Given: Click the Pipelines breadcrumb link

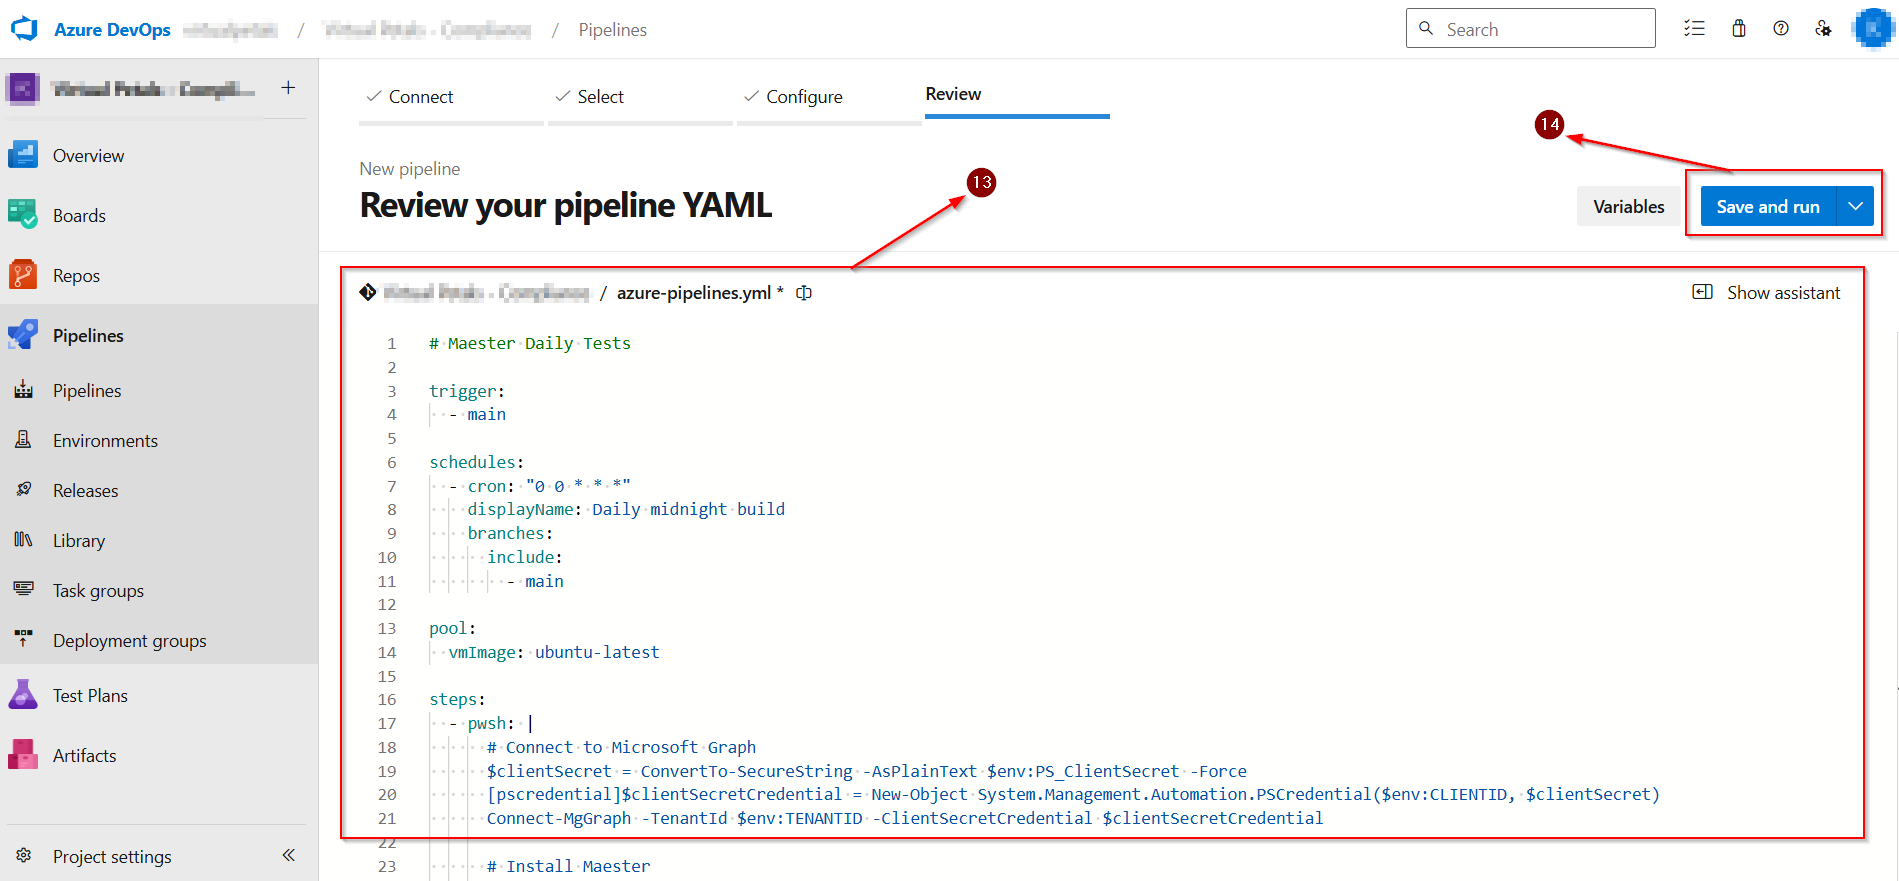Looking at the screenshot, I should [612, 30].
